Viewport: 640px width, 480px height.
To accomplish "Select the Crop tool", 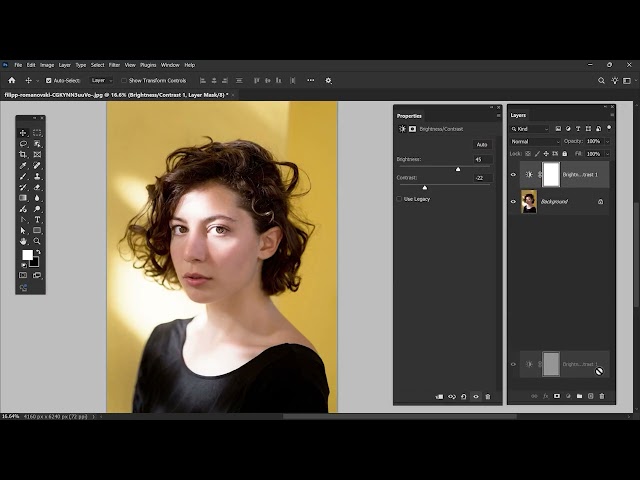I will (x=23, y=154).
